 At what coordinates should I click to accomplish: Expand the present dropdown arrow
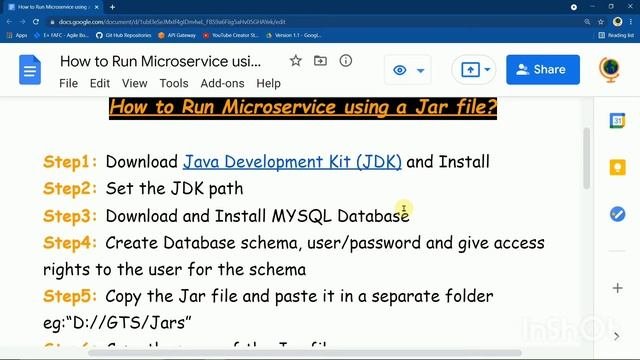click(x=487, y=69)
